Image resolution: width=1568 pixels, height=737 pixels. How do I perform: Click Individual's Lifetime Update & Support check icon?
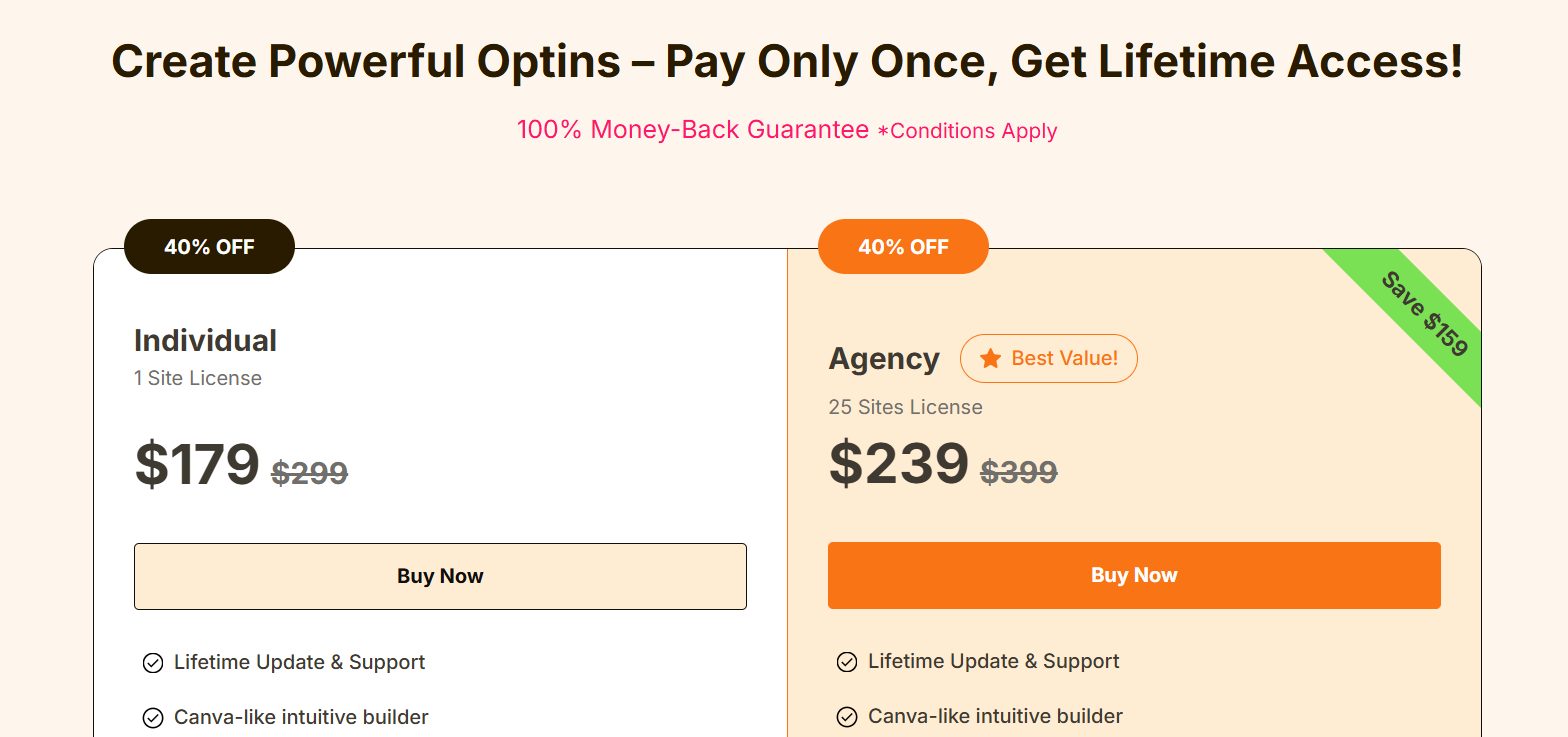[x=153, y=663]
